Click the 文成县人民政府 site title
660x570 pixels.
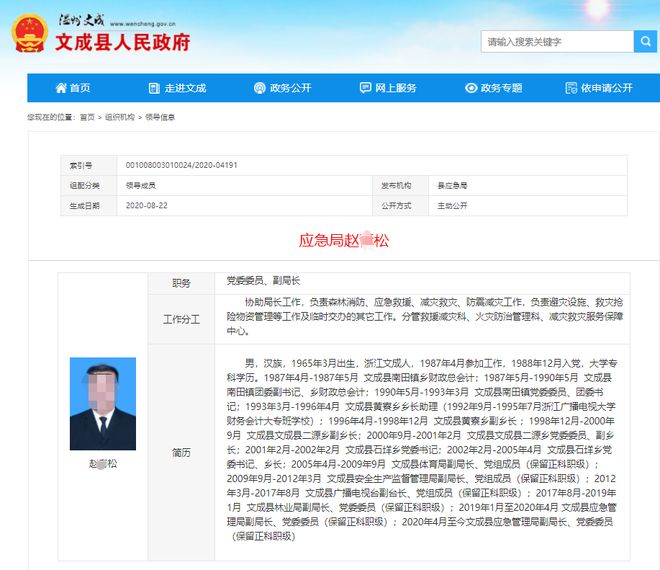coord(122,44)
